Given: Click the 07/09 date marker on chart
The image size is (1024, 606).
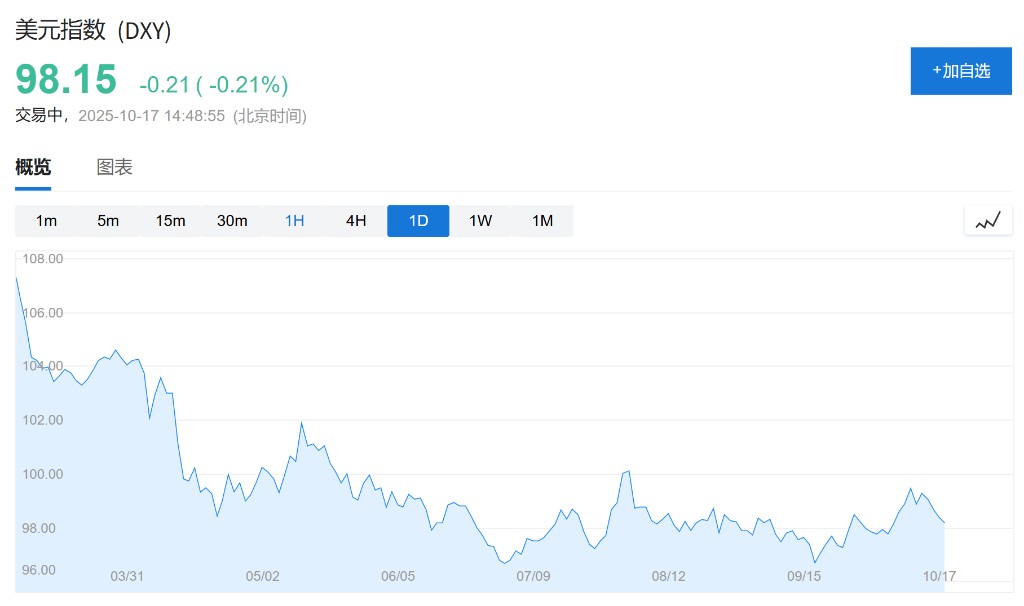Looking at the screenshot, I should (533, 576).
